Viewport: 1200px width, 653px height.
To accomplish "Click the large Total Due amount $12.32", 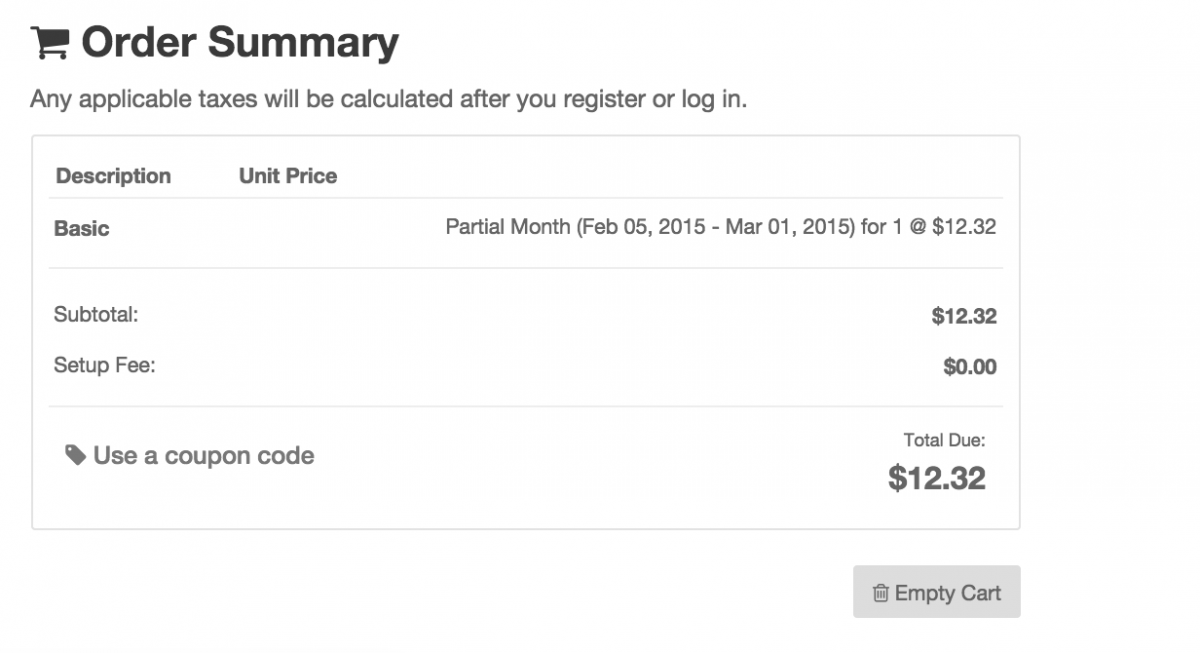I will tap(937, 478).
